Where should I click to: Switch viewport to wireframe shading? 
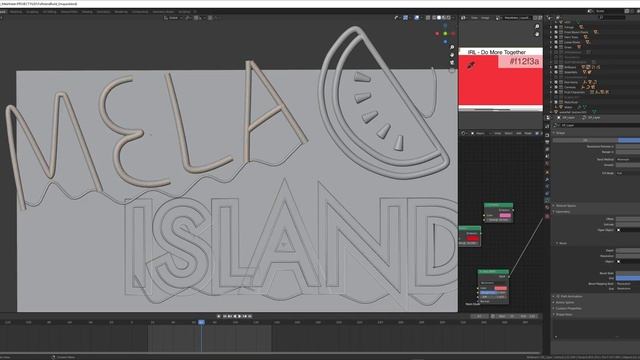pos(434,18)
